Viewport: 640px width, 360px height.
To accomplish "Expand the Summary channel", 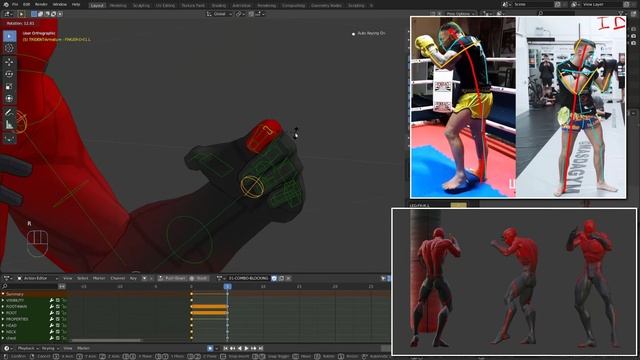I will pos(3,294).
